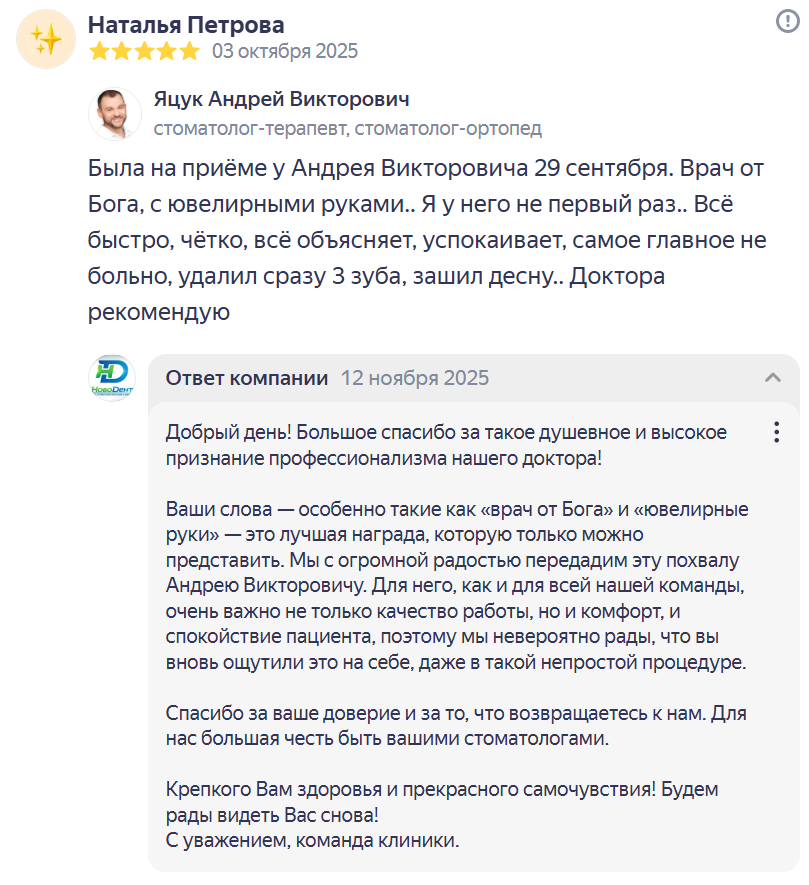Click the second star of the rating

(121, 51)
